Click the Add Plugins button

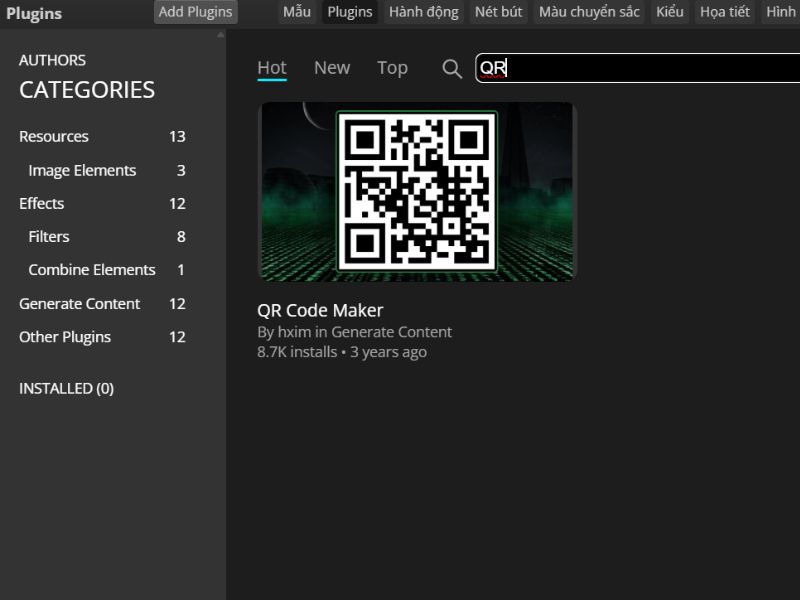(195, 12)
